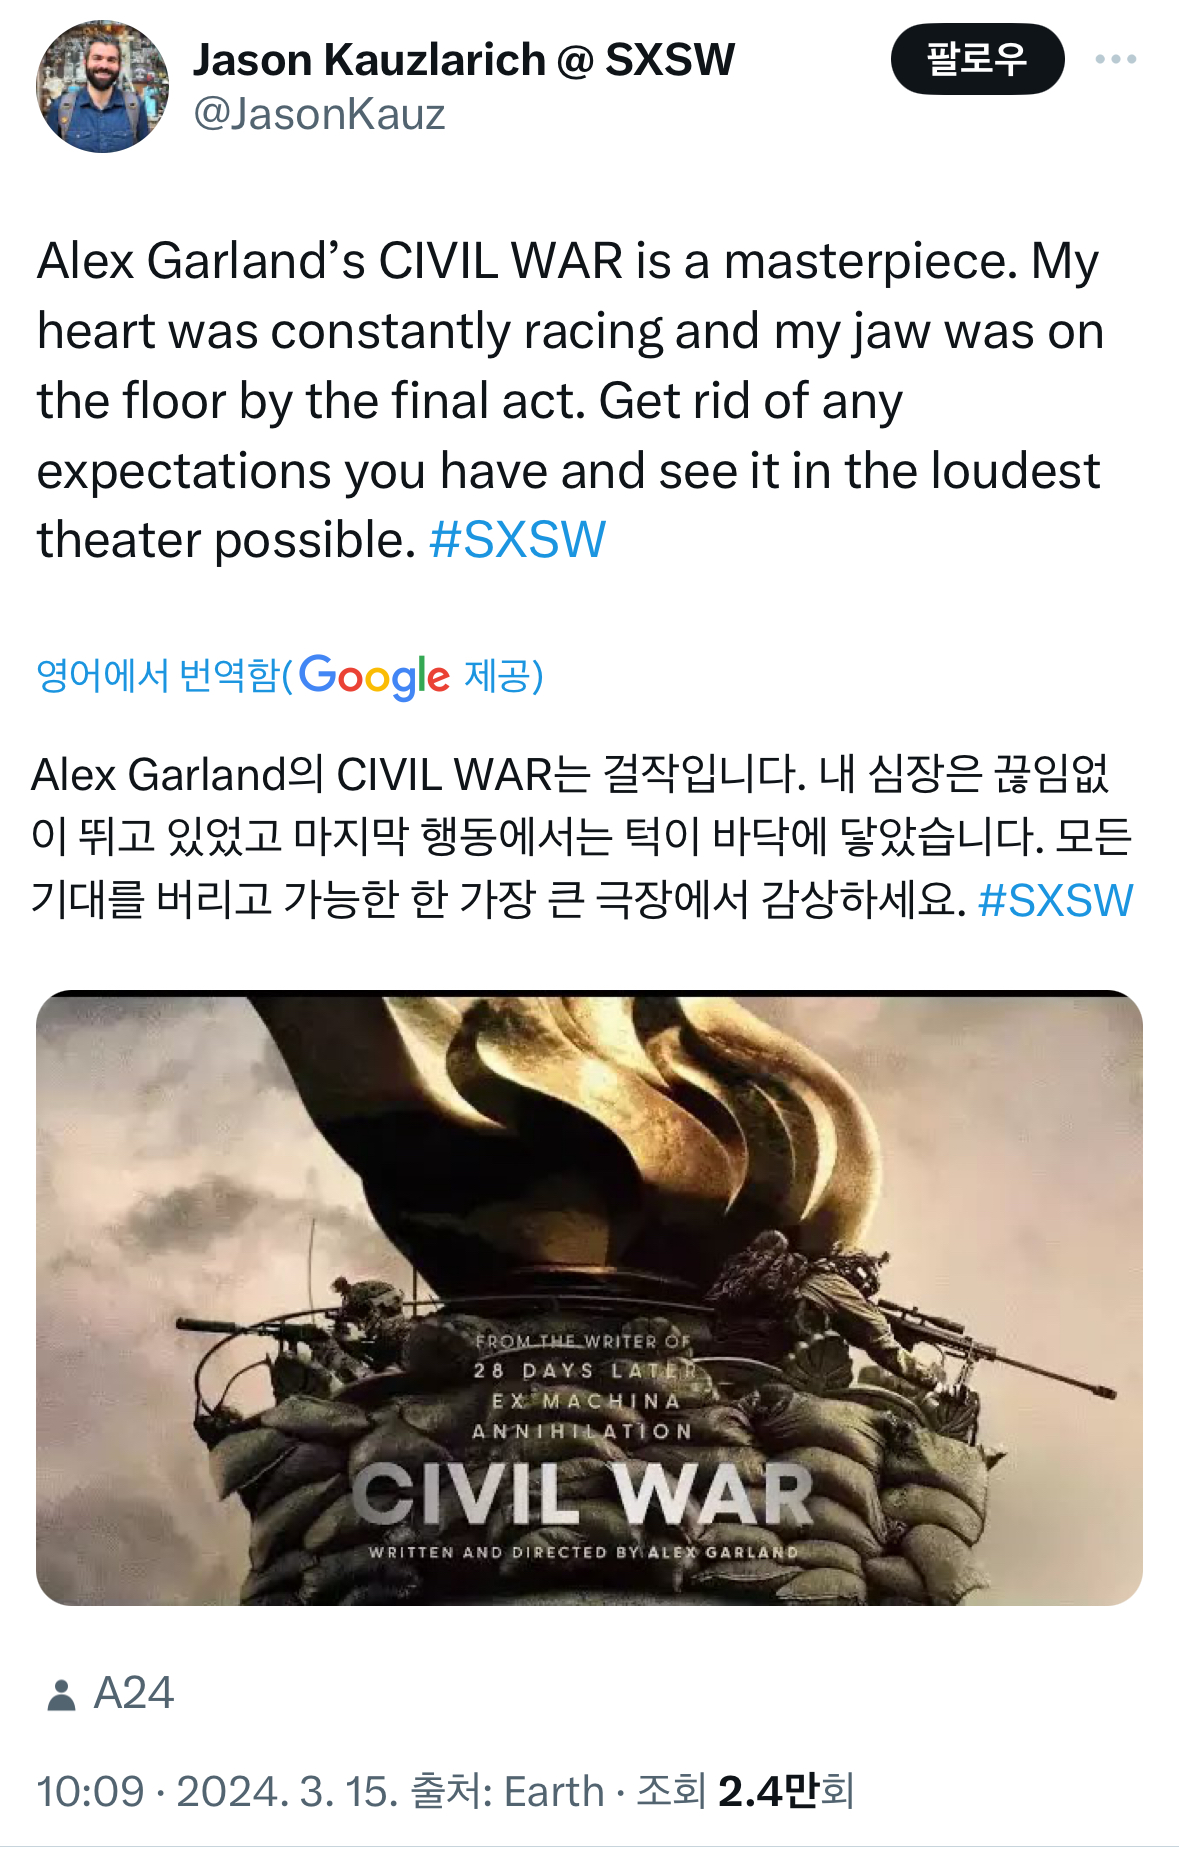Screen dimensions: 1179x1871
Task: Open the @JasonKauz handle link
Action: point(319,114)
